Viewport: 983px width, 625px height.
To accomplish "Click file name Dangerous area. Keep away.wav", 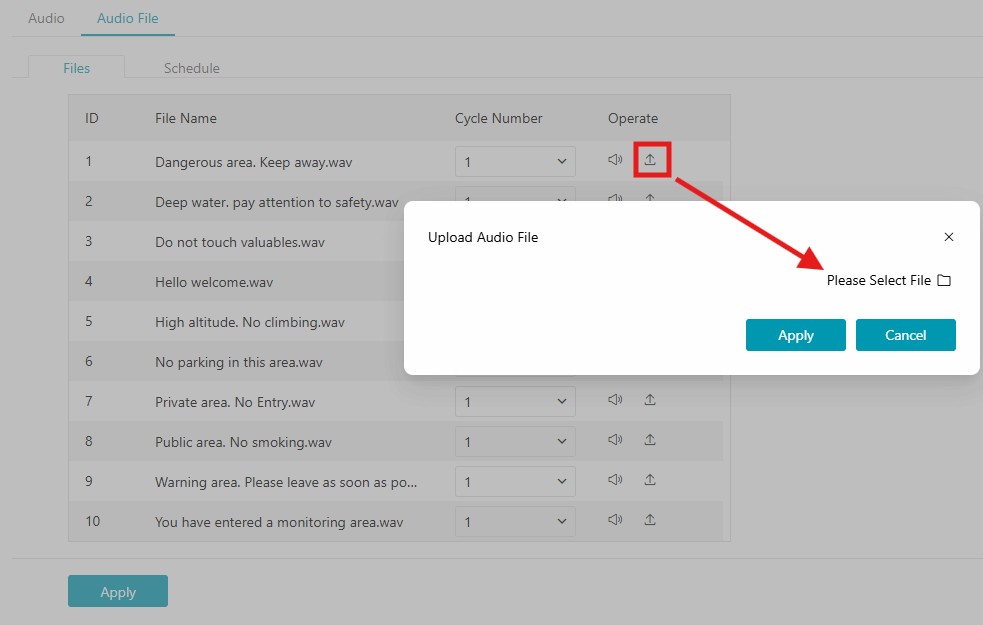I will [253, 162].
